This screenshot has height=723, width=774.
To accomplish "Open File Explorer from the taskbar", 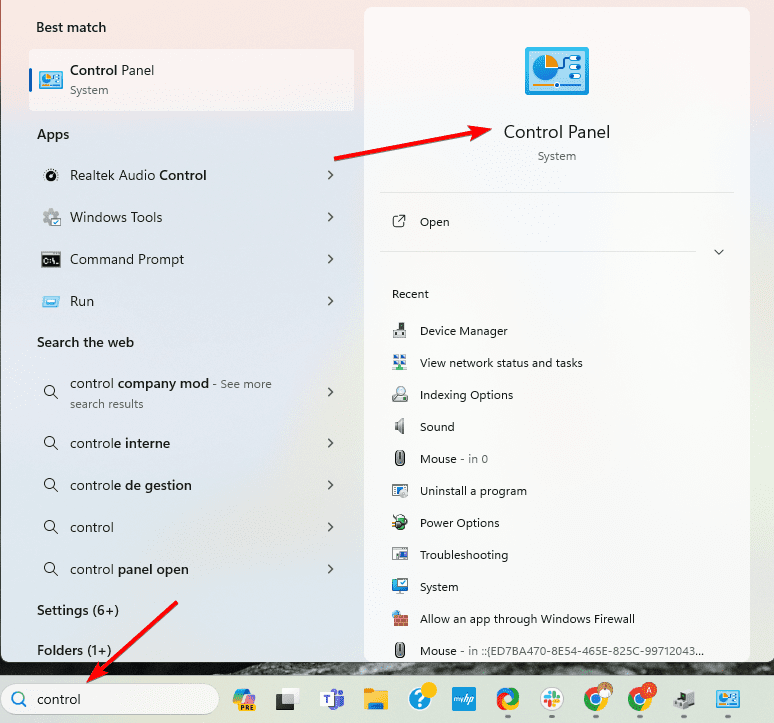I will 375,698.
